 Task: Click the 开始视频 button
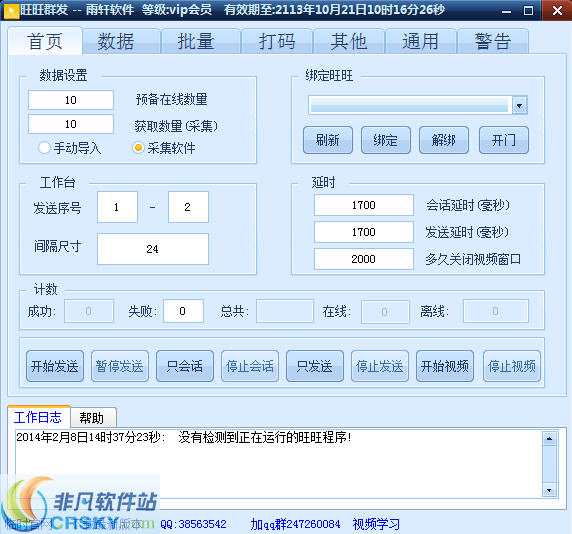445,366
